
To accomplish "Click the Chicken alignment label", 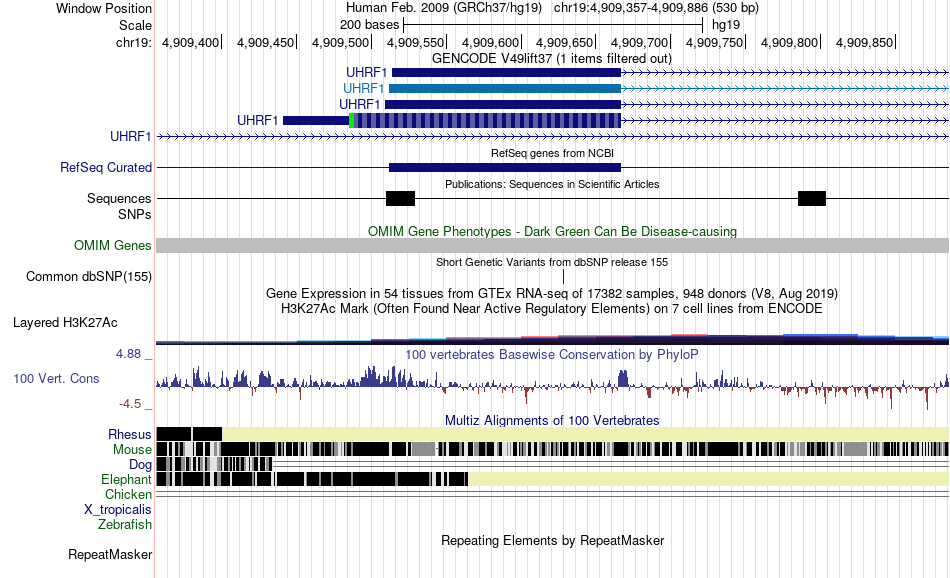I will tap(128, 494).
